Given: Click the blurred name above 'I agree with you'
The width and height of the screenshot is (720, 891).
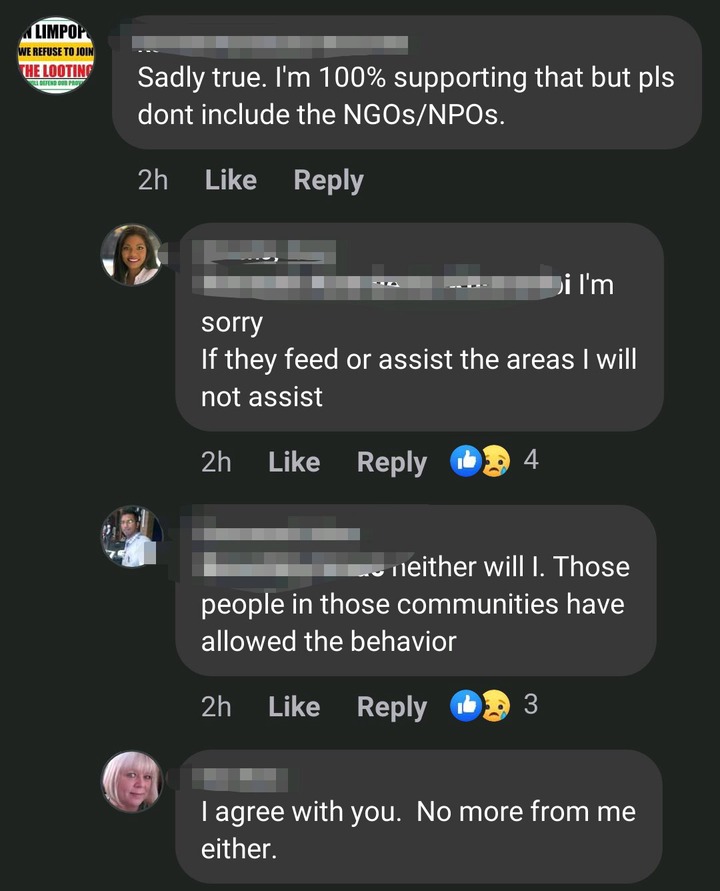Looking at the screenshot, I should pyautogui.click(x=240, y=779).
